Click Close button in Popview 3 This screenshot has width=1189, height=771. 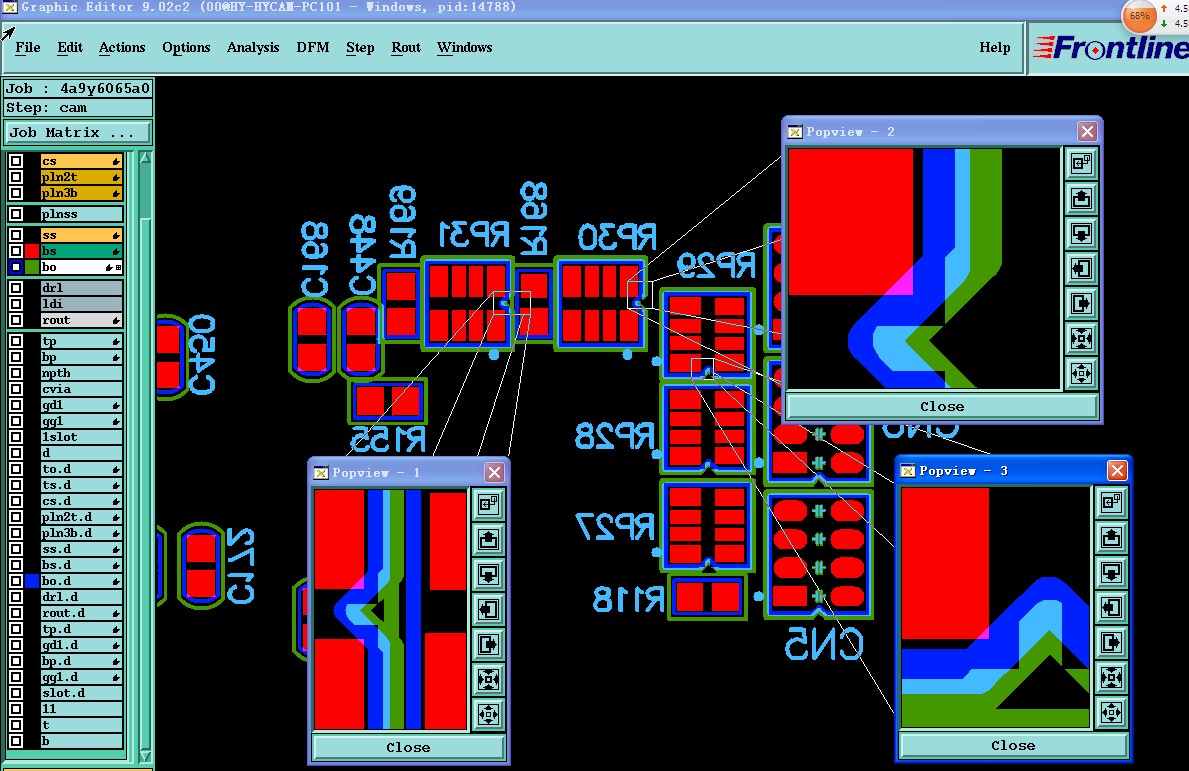[x=1013, y=745]
